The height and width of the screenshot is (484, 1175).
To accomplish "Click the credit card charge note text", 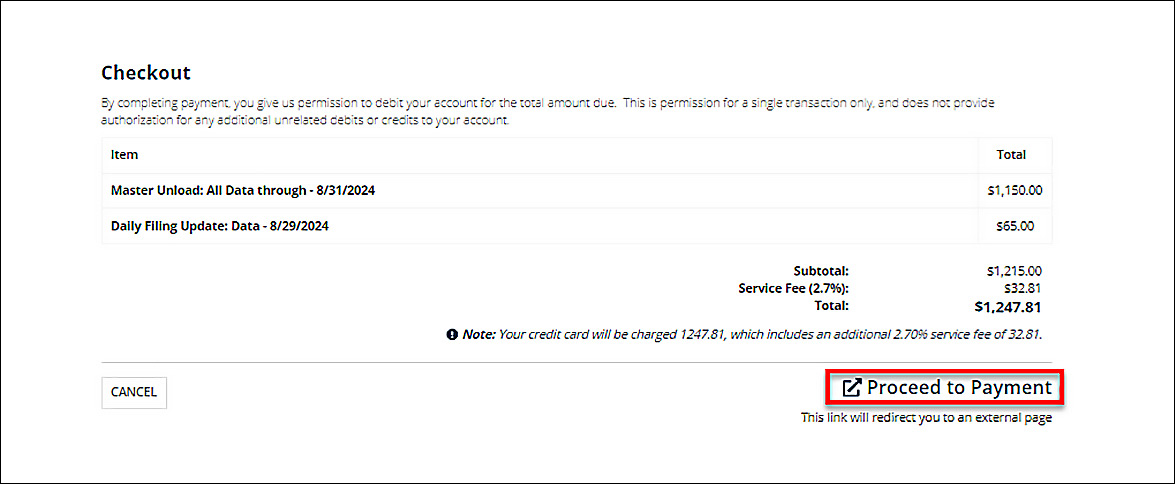I will click(752, 335).
